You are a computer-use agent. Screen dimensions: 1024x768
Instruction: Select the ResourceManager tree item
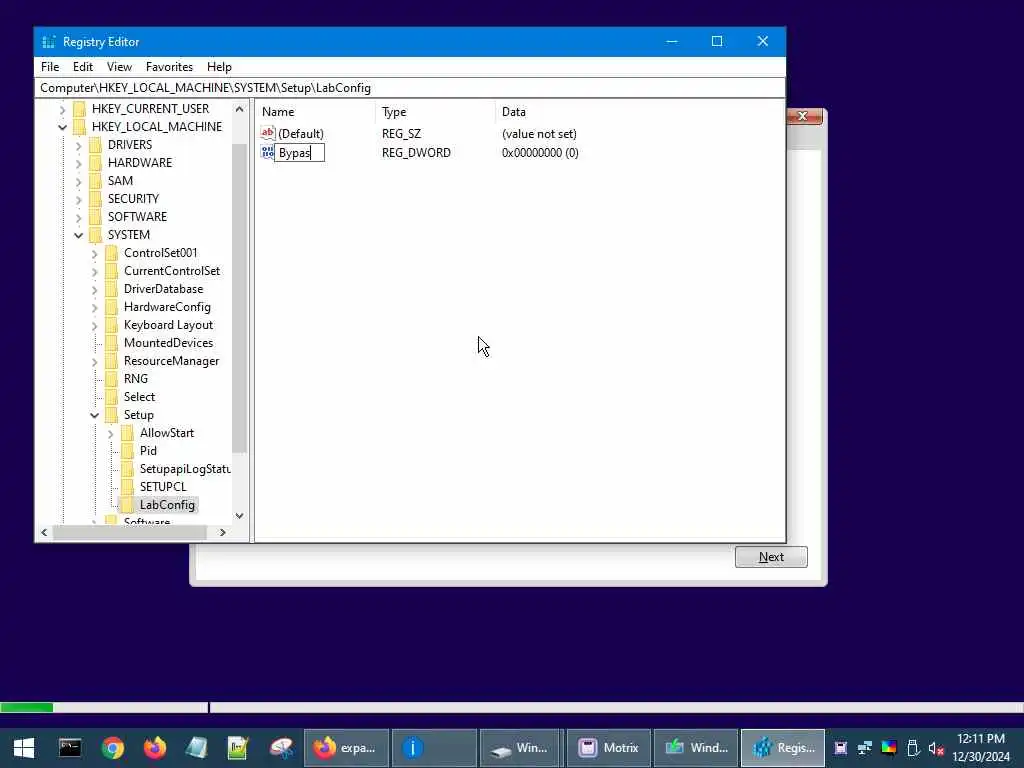tap(171, 360)
